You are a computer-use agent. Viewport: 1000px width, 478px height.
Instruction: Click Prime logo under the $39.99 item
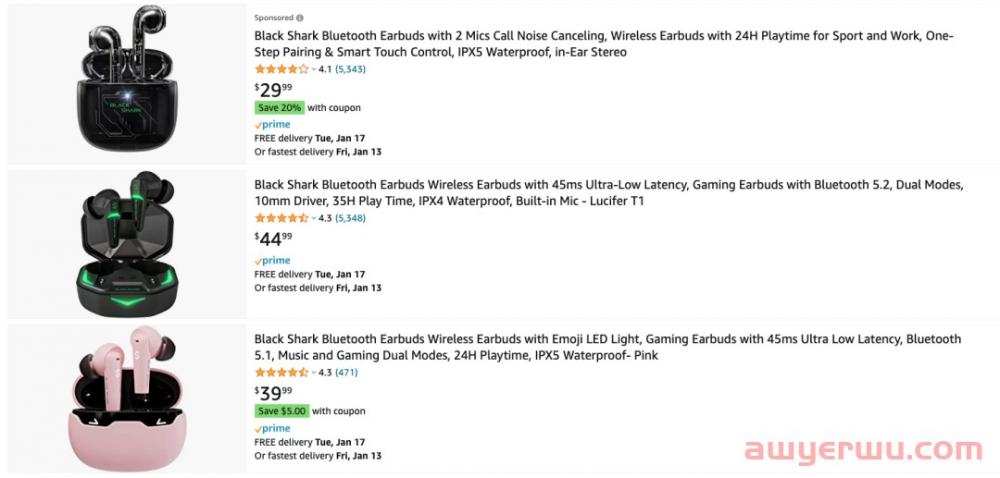272,428
